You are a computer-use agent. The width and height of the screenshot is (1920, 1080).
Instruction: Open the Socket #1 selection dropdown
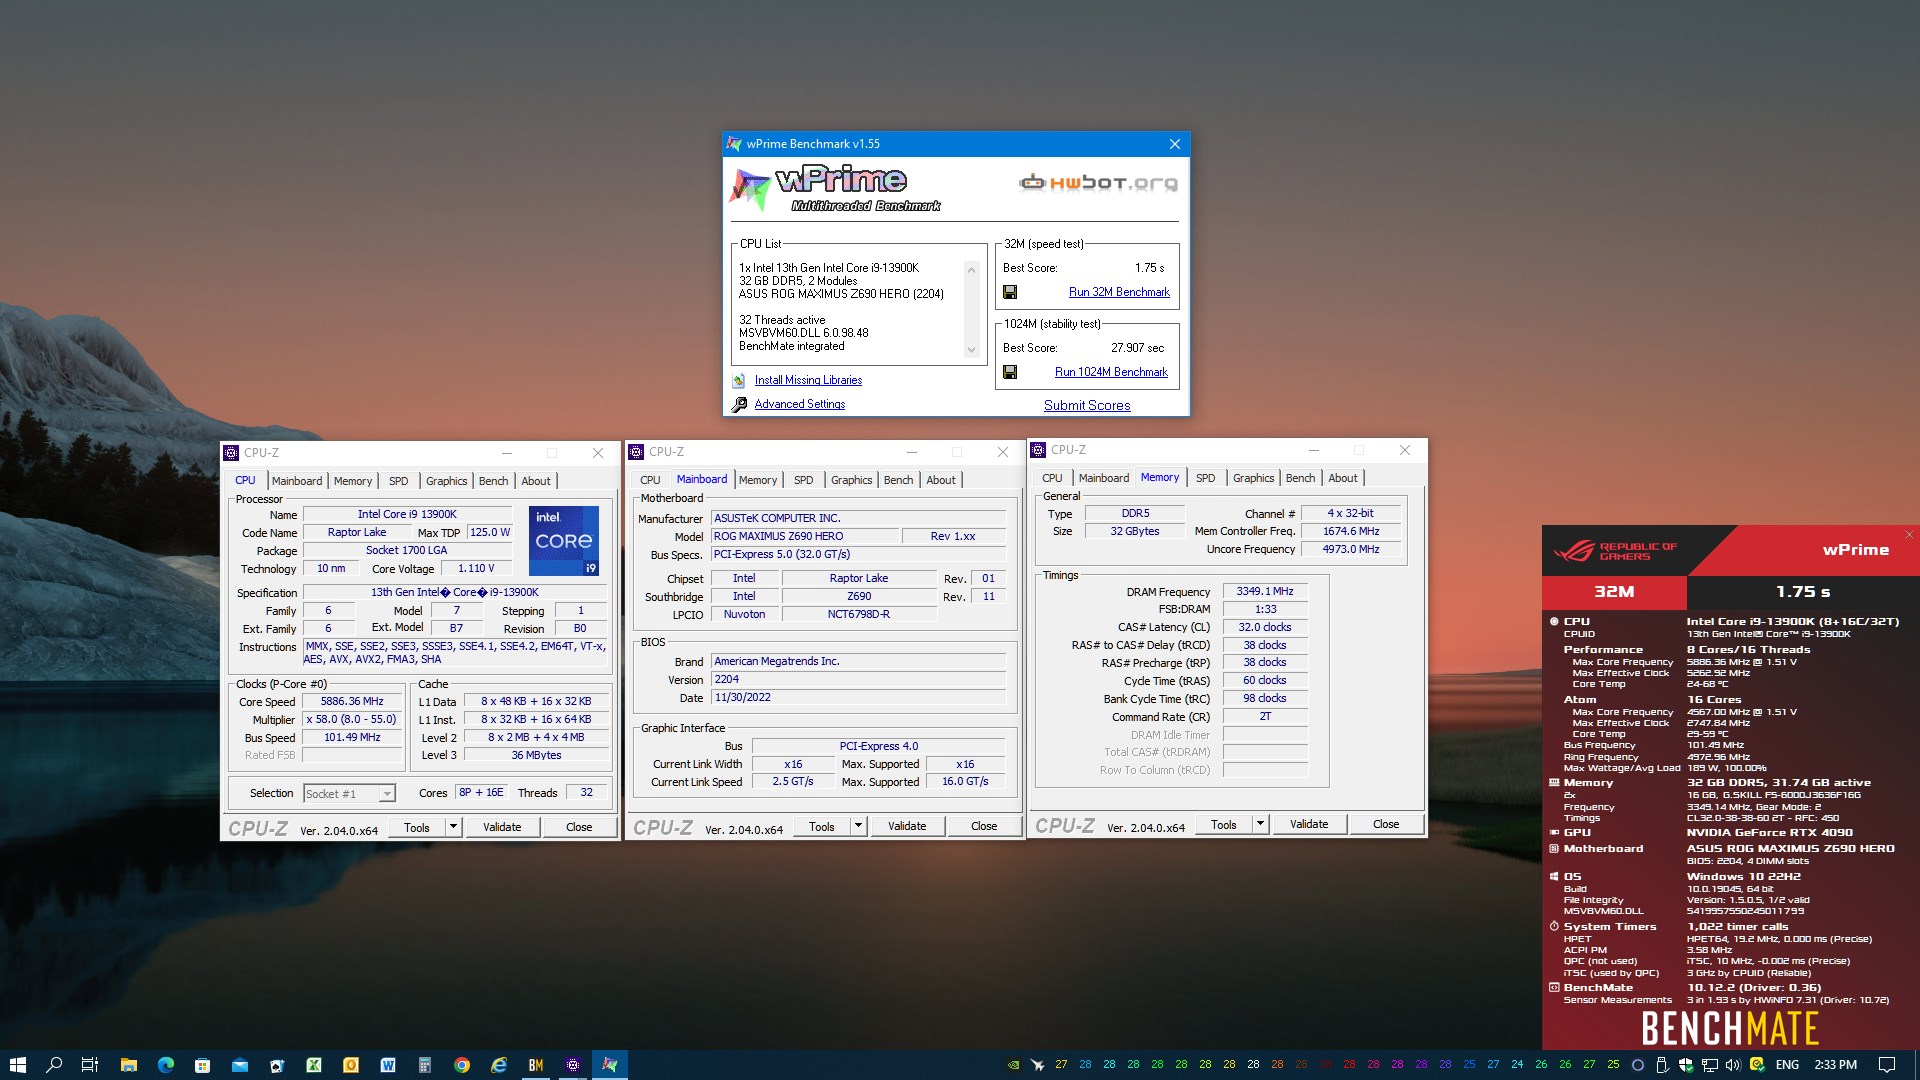(349, 793)
